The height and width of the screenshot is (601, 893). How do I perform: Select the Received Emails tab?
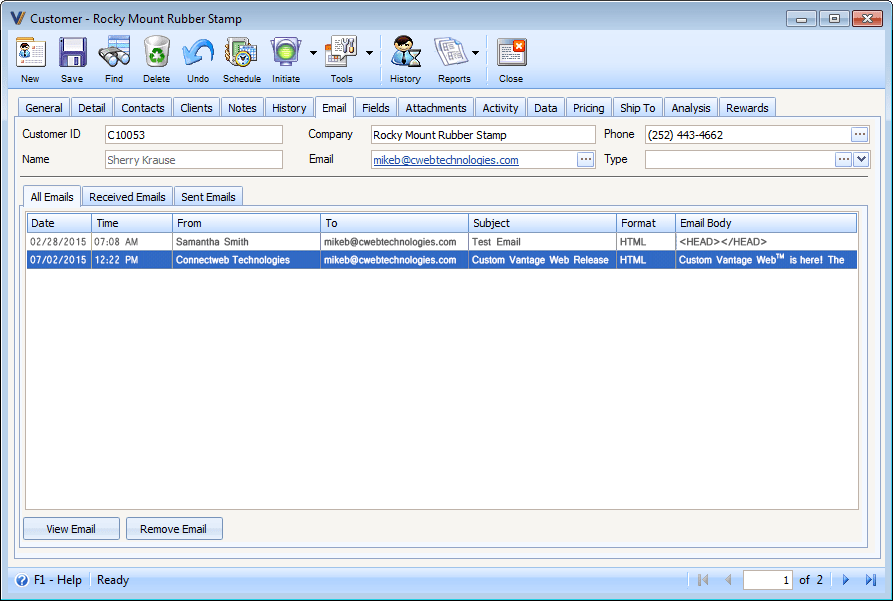[x=126, y=196]
